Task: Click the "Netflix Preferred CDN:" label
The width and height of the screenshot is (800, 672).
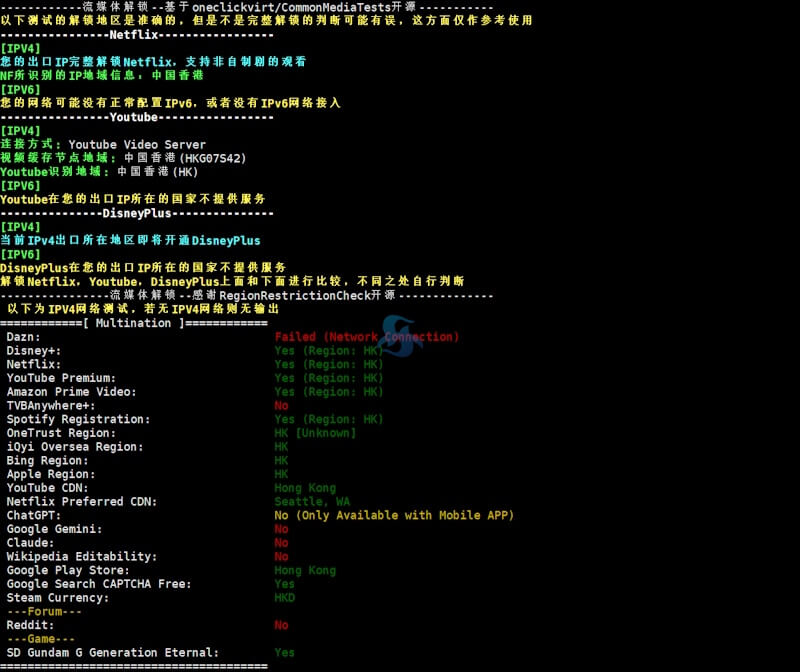Action: (82, 502)
